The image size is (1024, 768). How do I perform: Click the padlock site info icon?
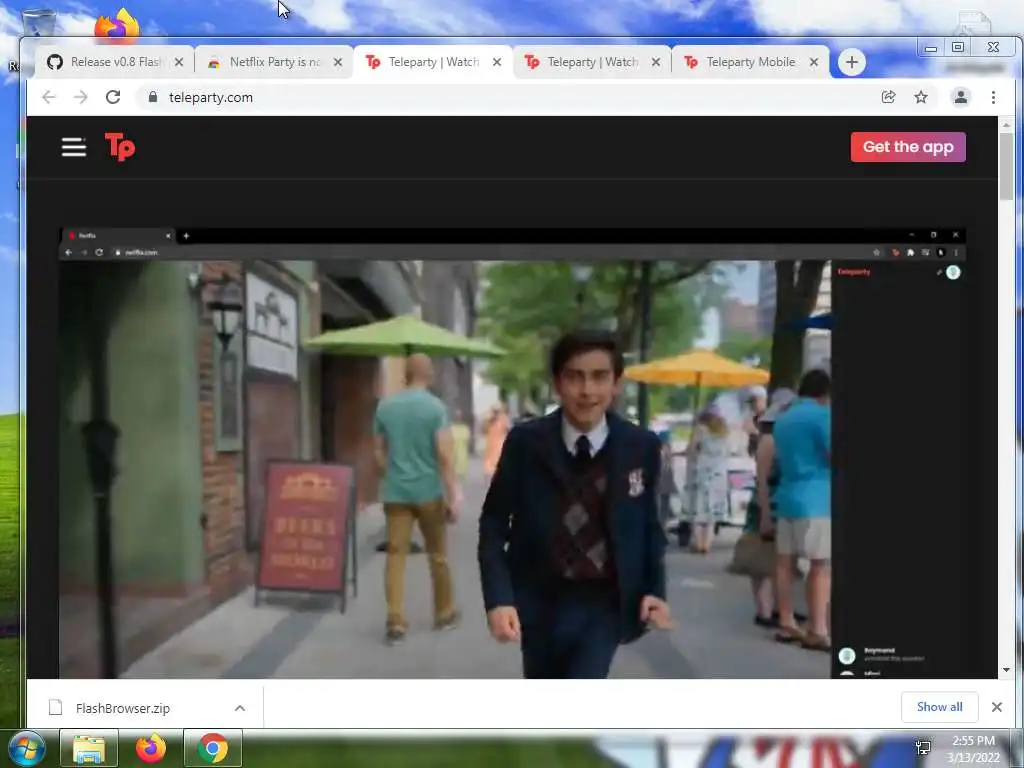tap(153, 97)
